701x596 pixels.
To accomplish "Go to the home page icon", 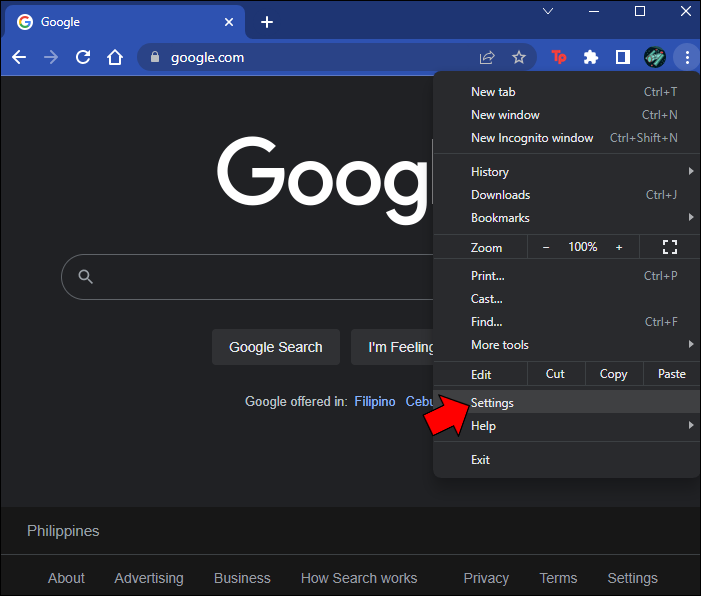I will [x=115, y=57].
